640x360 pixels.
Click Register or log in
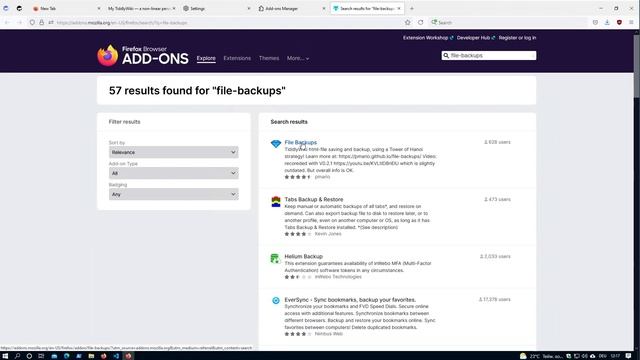pyautogui.click(x=517, y=38)
